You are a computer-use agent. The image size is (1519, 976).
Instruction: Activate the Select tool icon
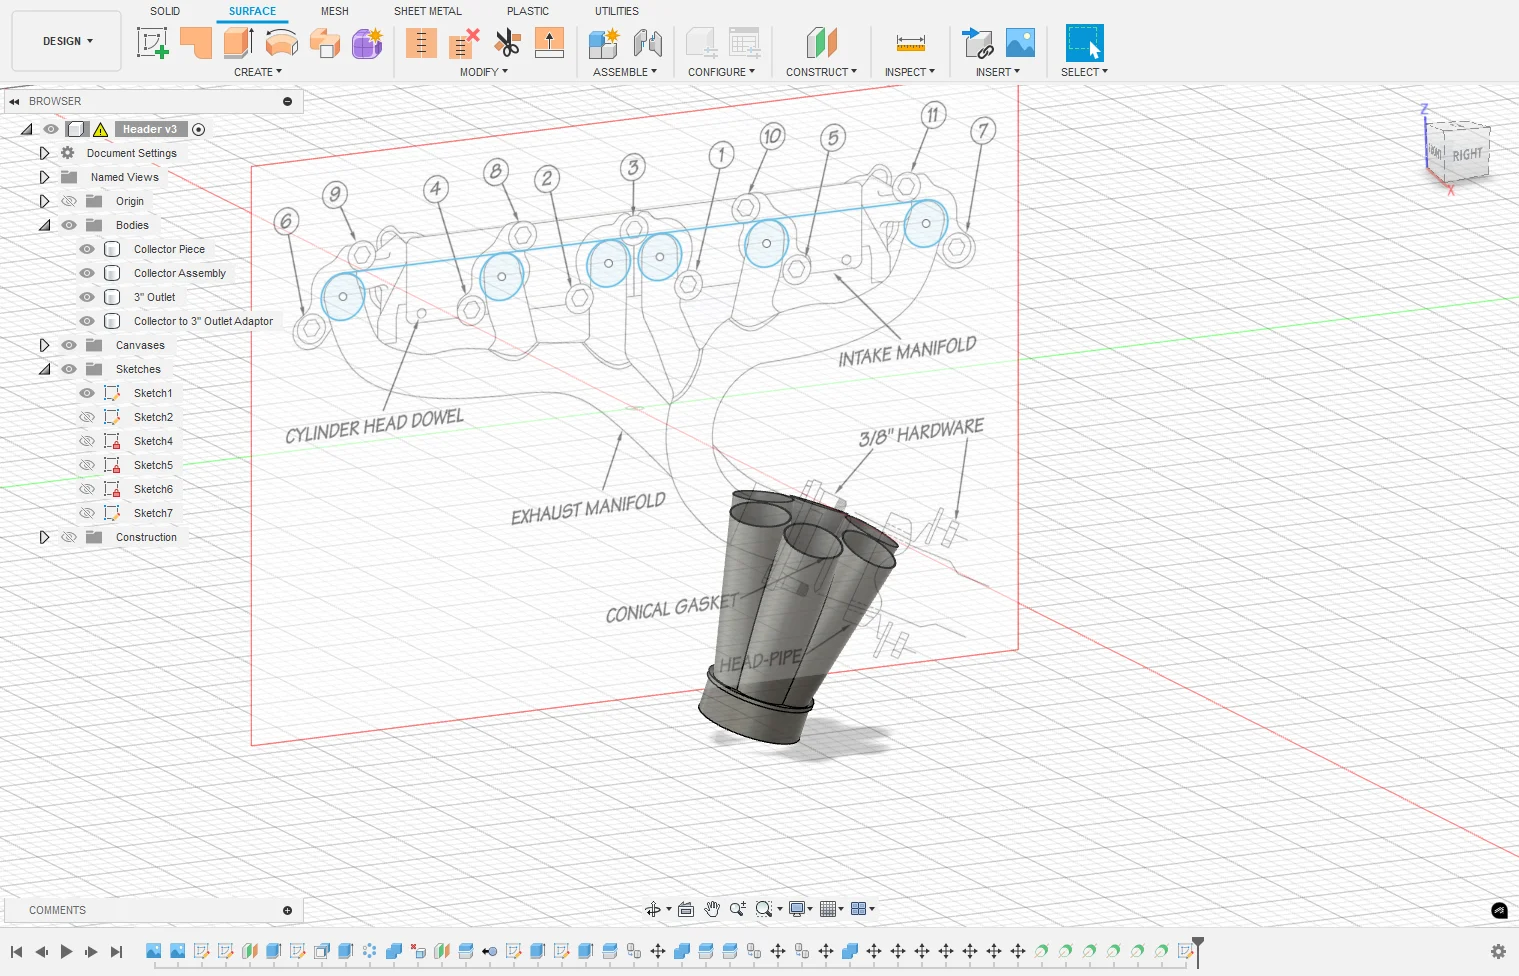1084,43
